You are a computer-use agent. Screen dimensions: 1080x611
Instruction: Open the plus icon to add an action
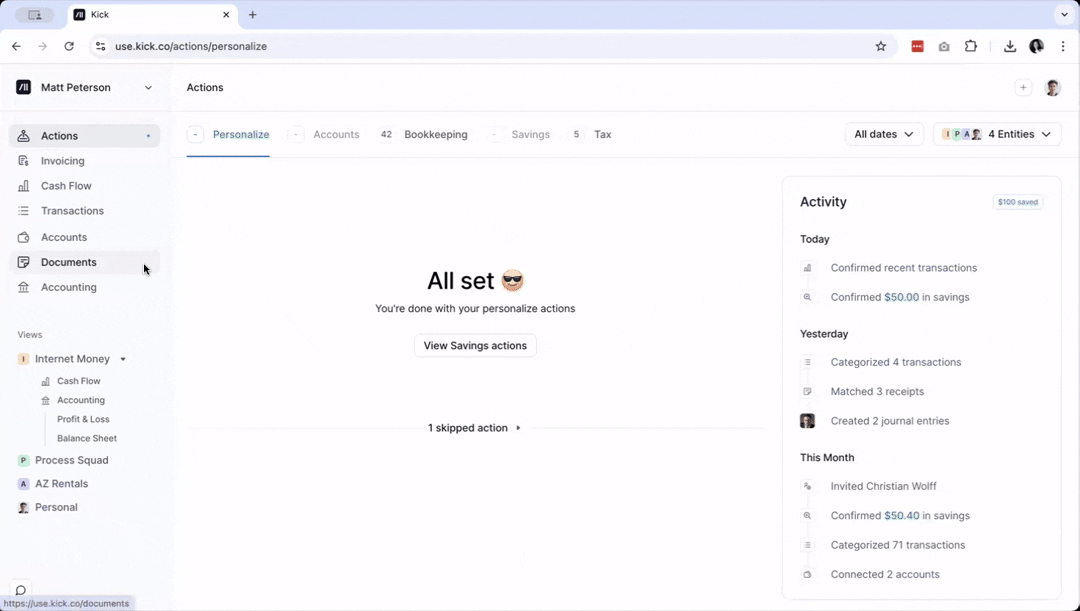[x=1023, y=87]
